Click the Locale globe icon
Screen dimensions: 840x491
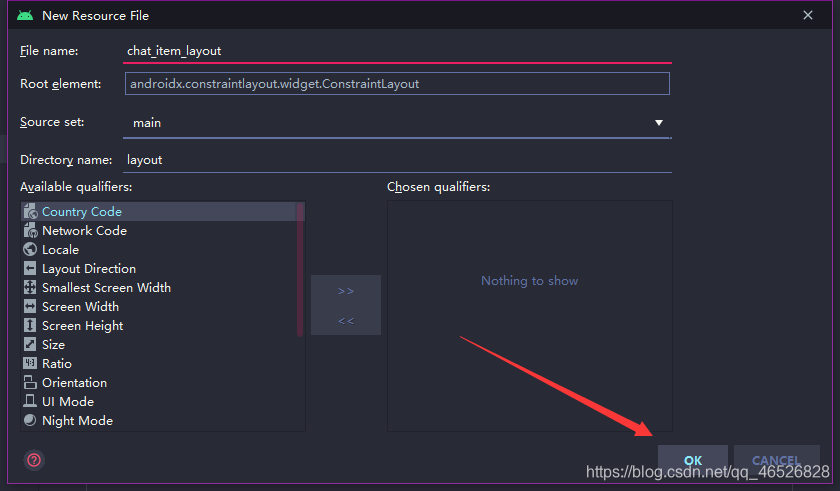(30, 250)
